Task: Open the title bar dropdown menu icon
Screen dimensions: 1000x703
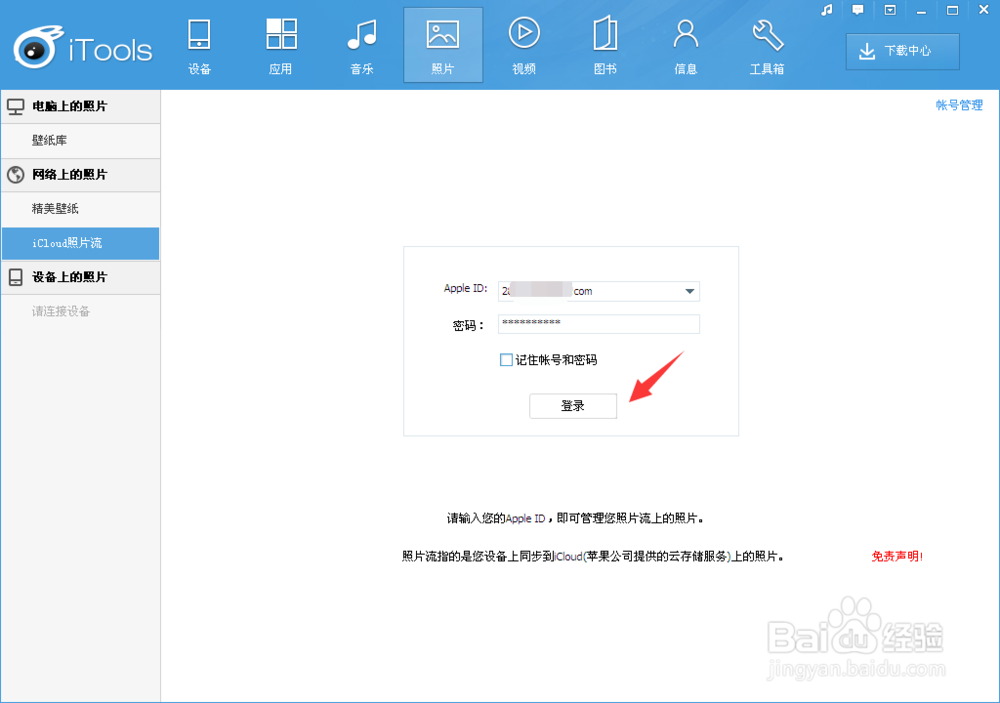Action: pyautogui.click(x=890, y=10)
